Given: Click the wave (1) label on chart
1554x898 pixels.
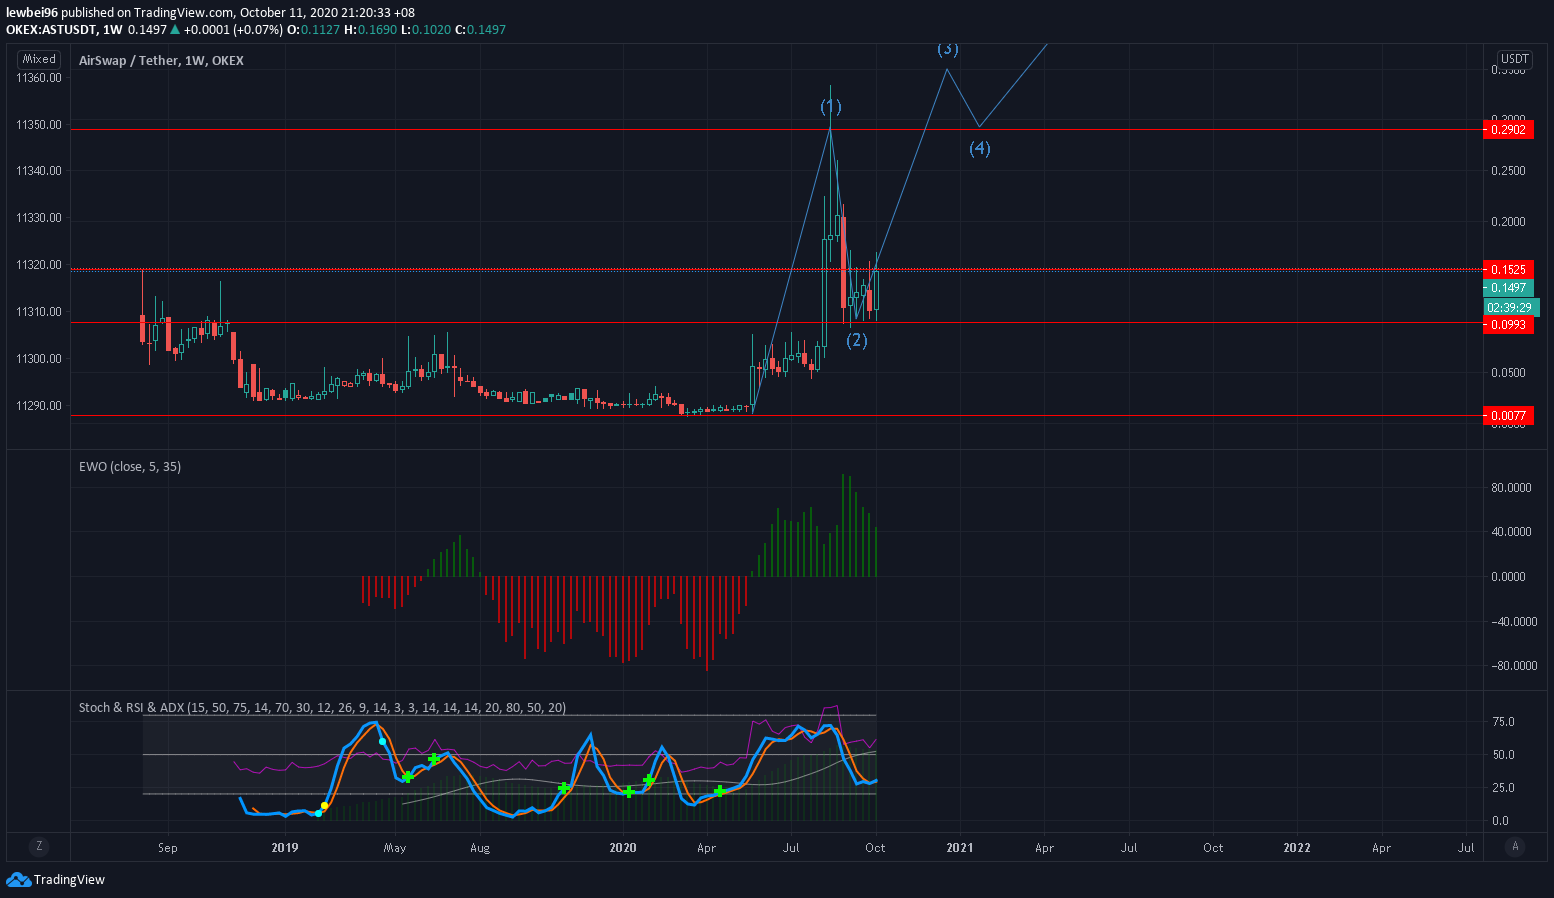Looking at the screenshot, I should coord(831,106).
